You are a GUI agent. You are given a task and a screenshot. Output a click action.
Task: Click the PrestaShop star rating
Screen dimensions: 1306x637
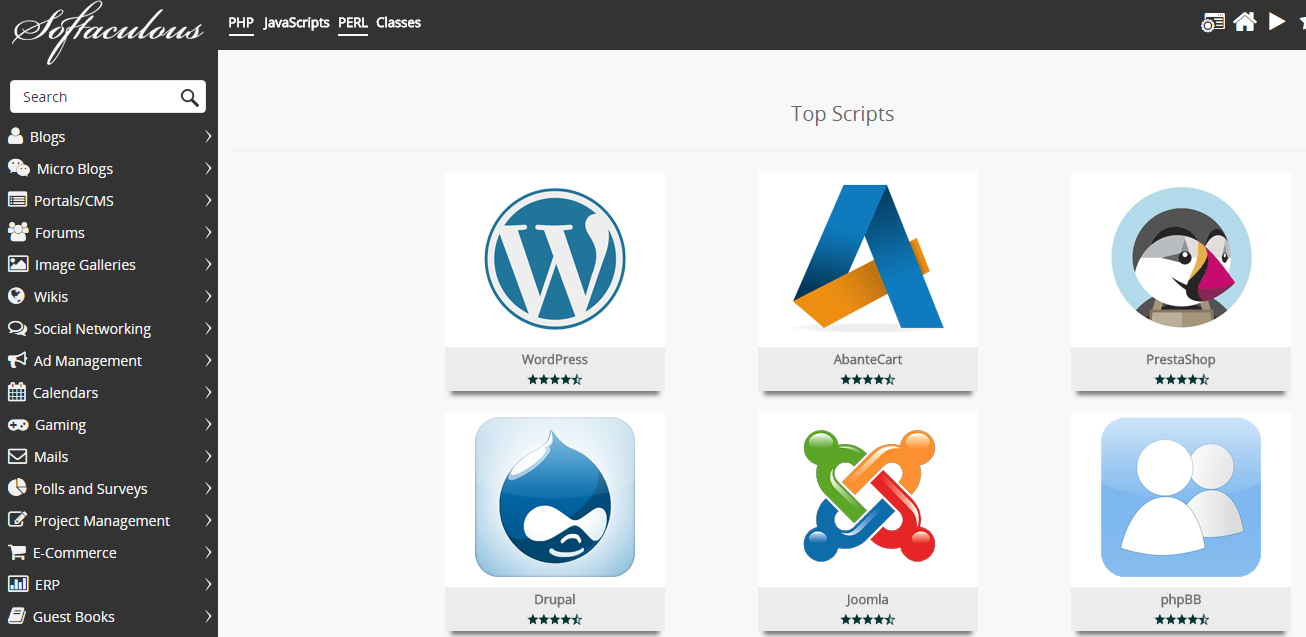pos(1181,380)
